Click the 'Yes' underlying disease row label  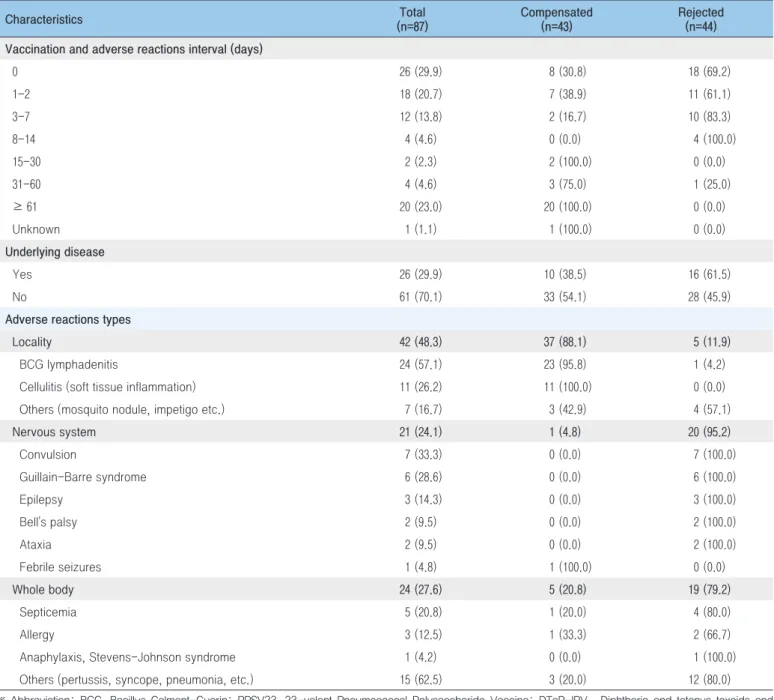[22, 274]
